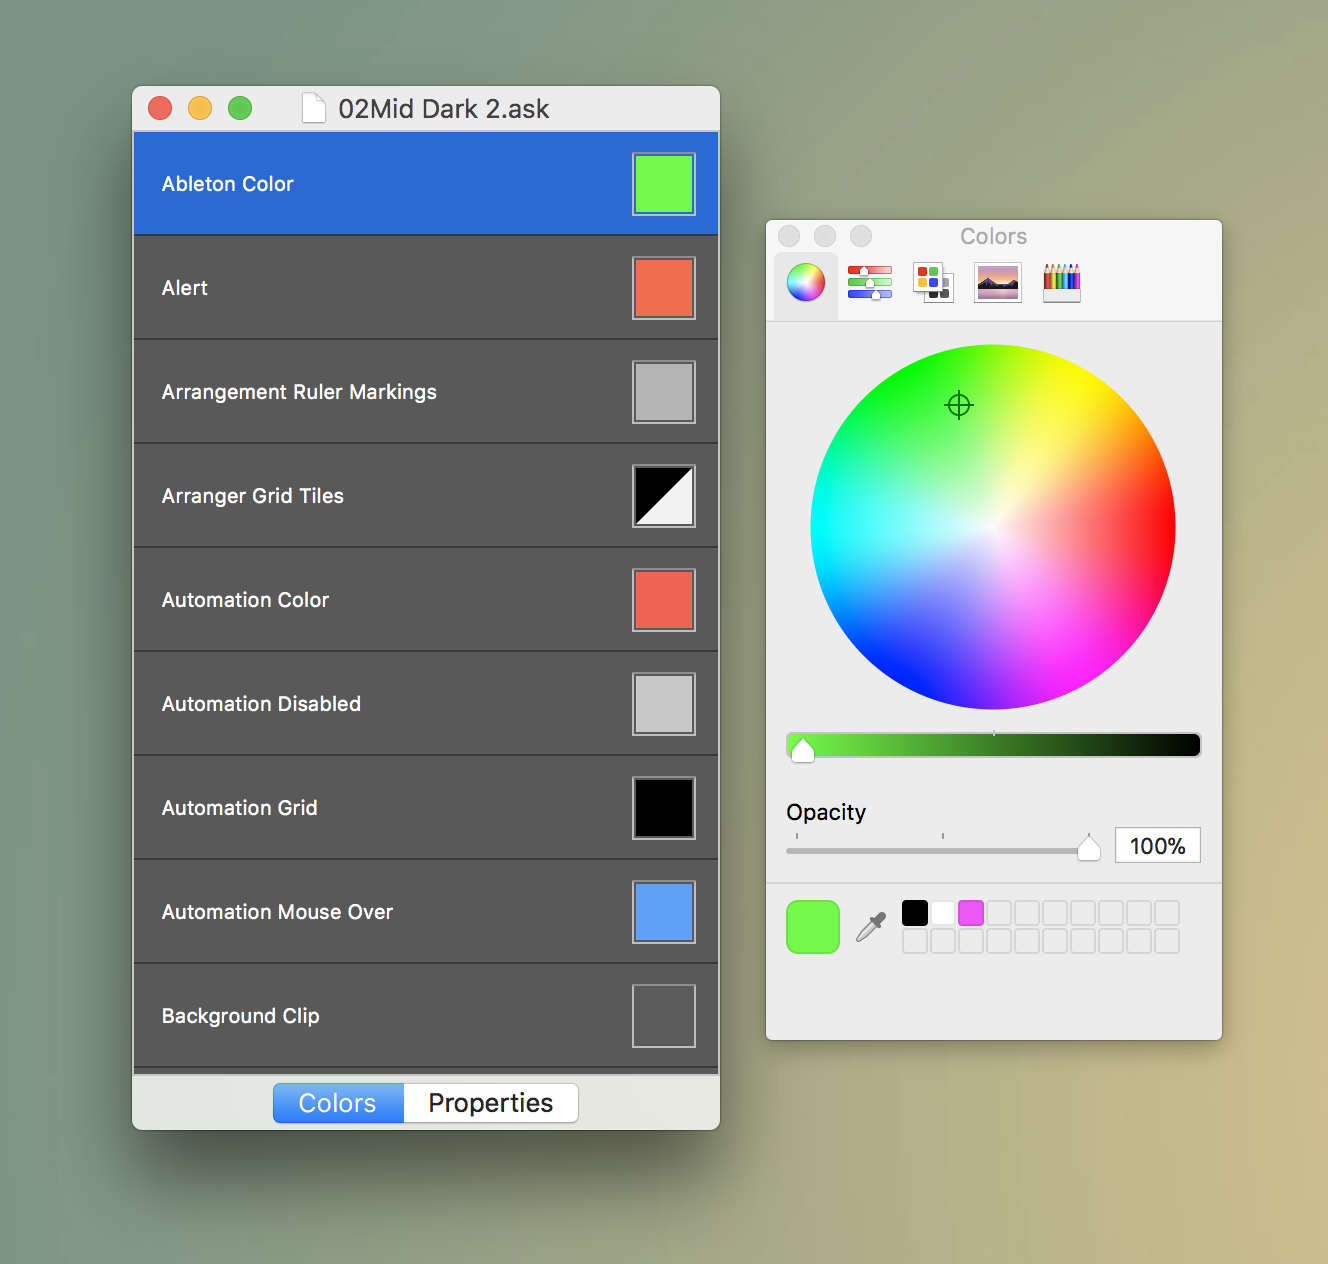The image size is (1328, 1264).
Task: Open the Automation Color swatch
Action: pyautogui.click(x=664, y=600)
